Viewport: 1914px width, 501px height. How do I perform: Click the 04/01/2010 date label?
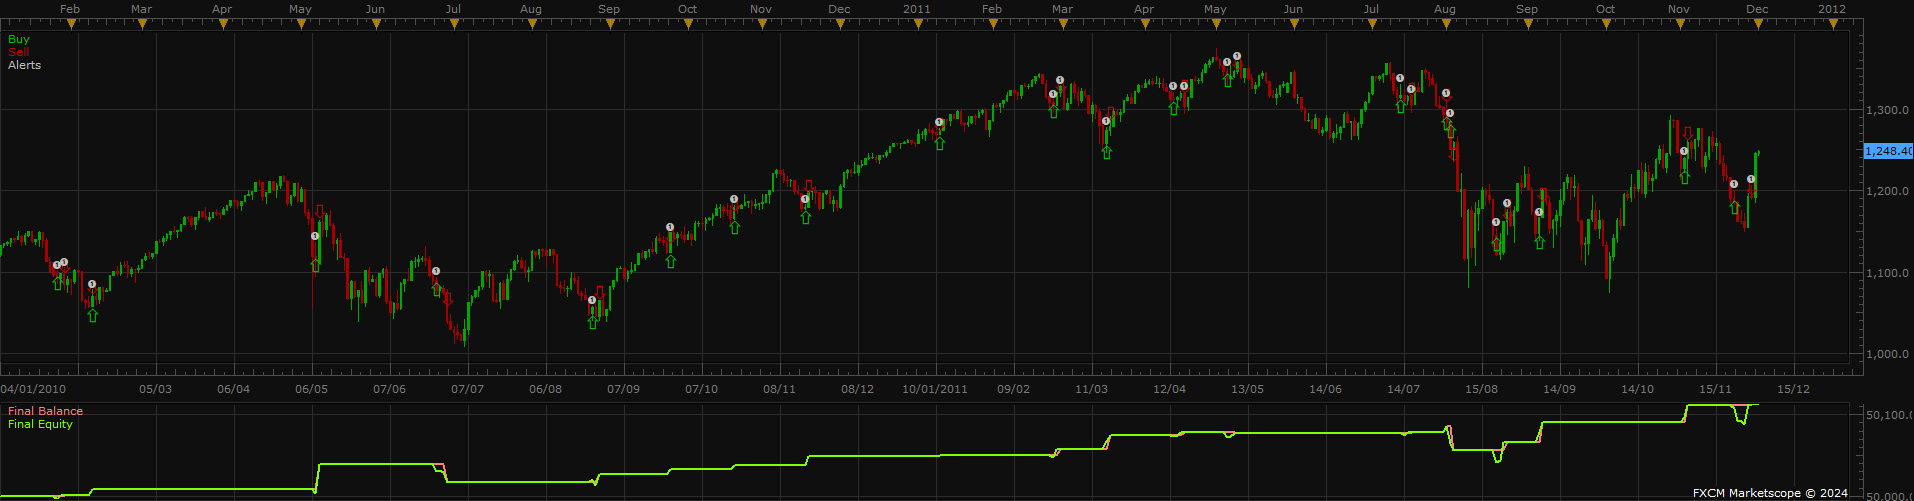pos(33,389)
